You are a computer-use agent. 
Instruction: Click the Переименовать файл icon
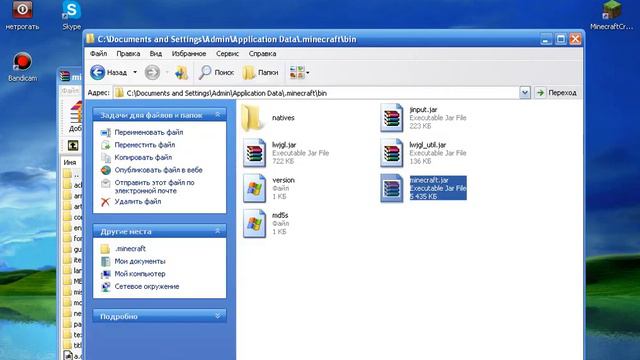105,132
